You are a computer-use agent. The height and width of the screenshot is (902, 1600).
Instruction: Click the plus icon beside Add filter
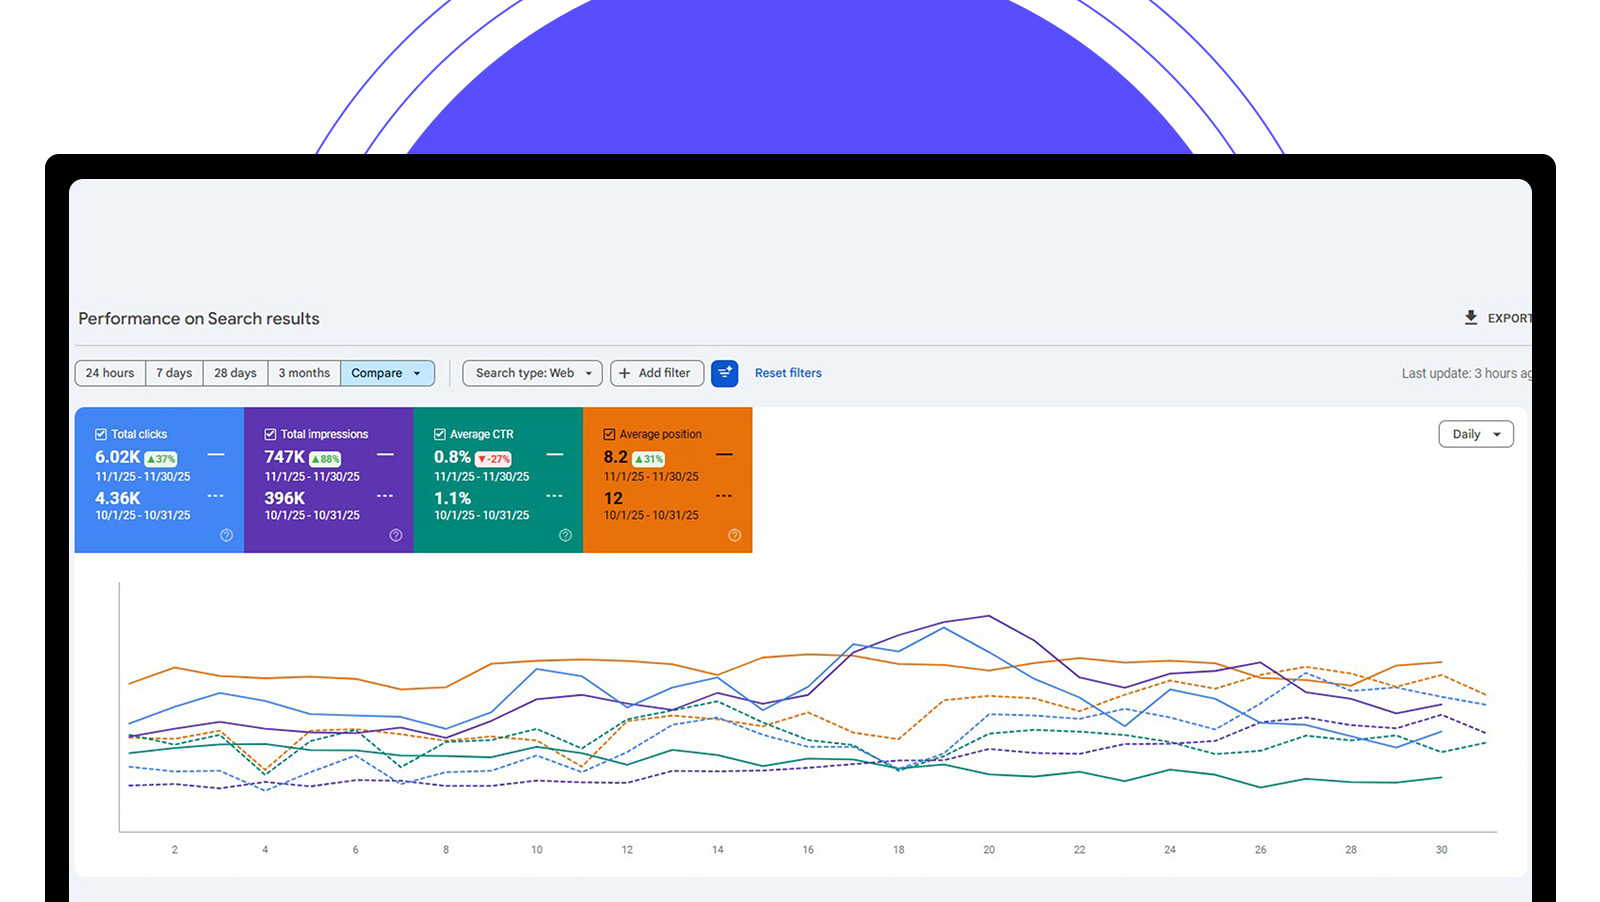(x=625, y=373)
